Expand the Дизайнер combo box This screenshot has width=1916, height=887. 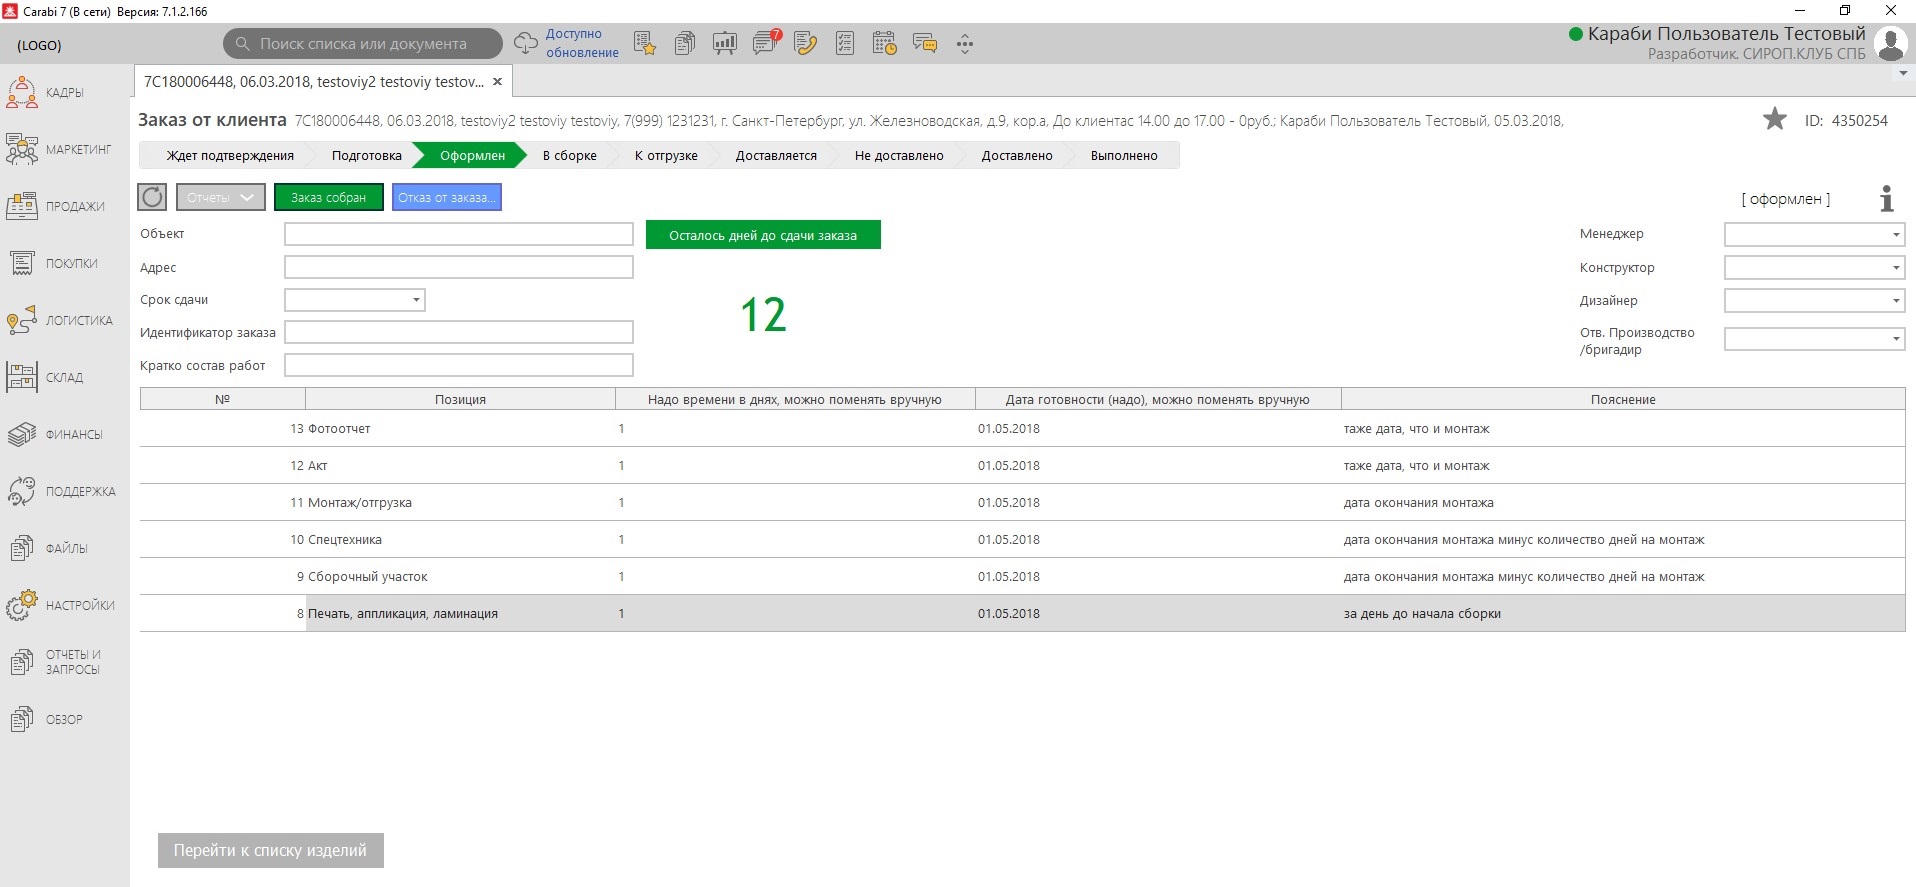point(1895,301)
